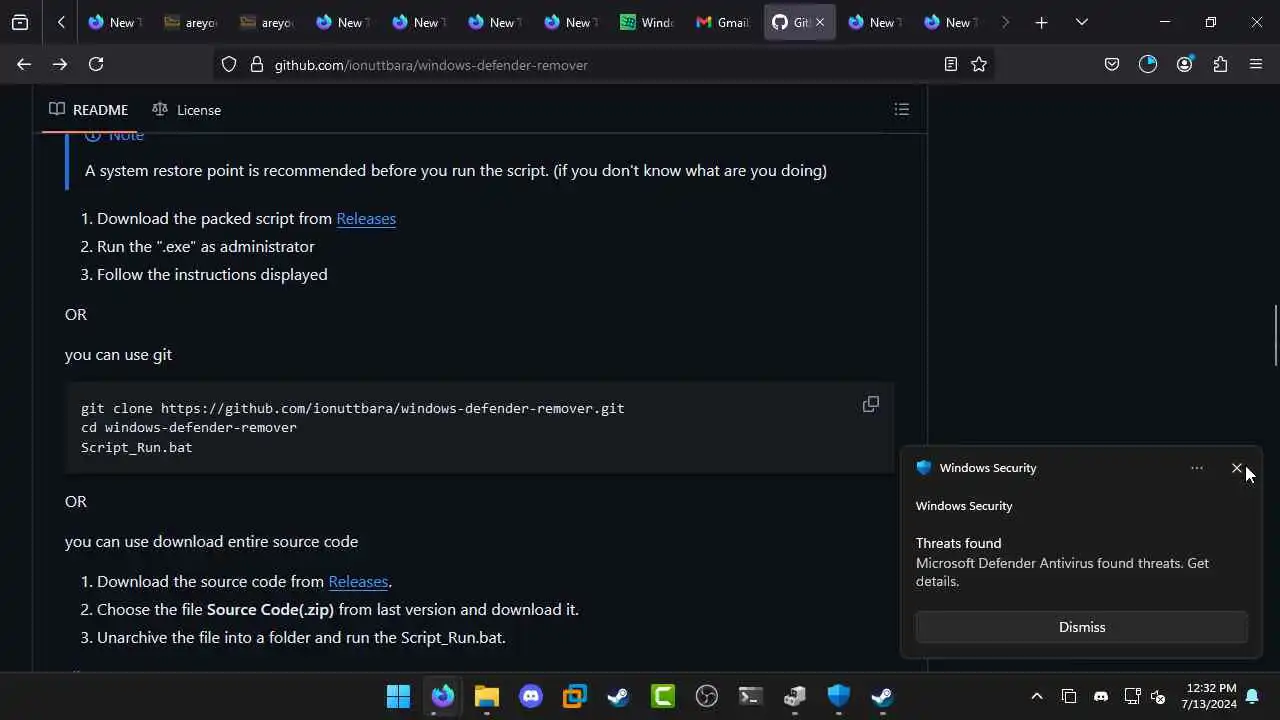This screenshot has height=720, width=1280.
Task: Click 'Run the ".exe" as administrator' step
Action: click(x=205, y=246)
